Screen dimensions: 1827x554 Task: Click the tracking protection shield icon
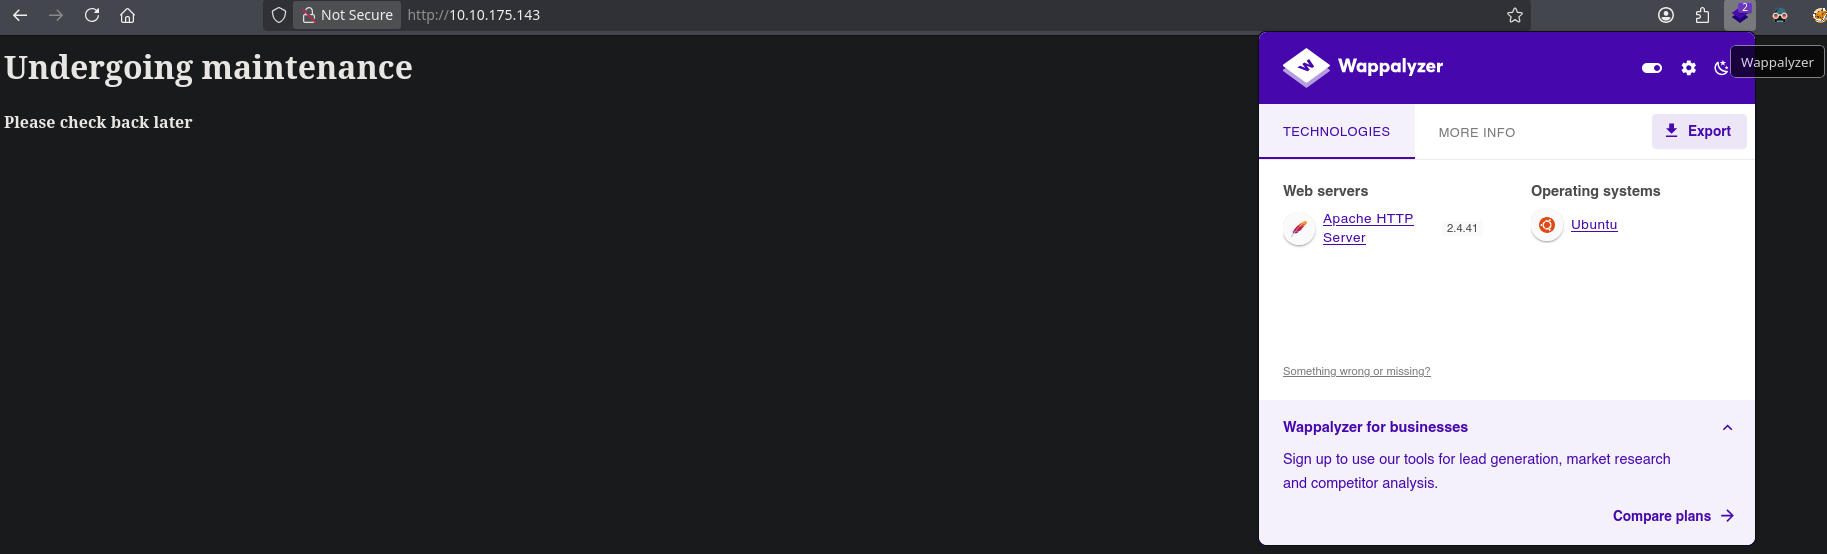[x=279, y=15]
